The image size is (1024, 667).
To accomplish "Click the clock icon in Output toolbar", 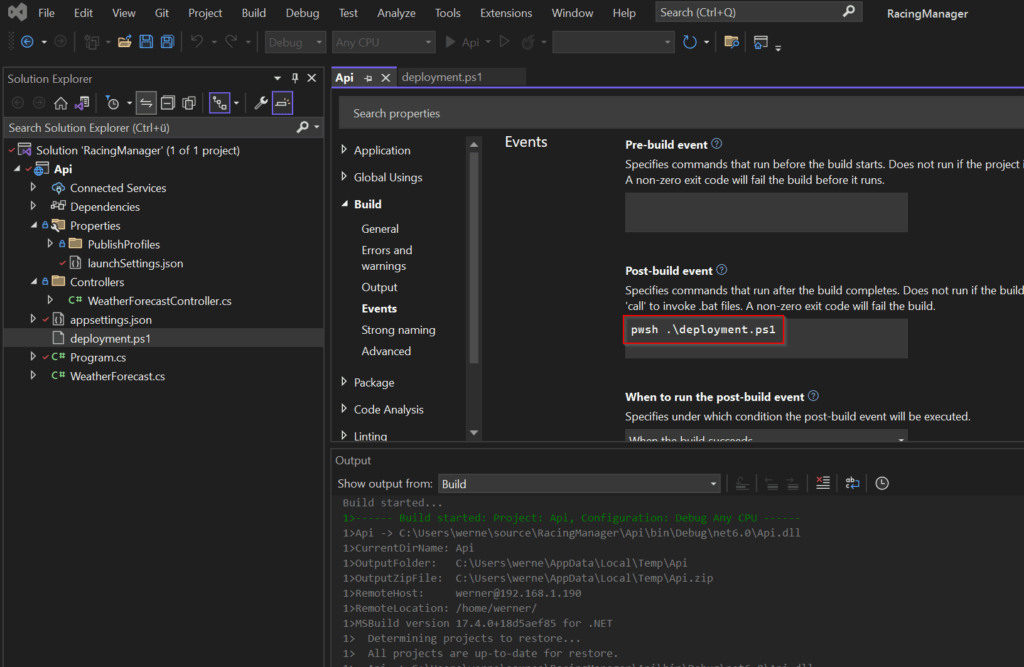I will [882, 483].
